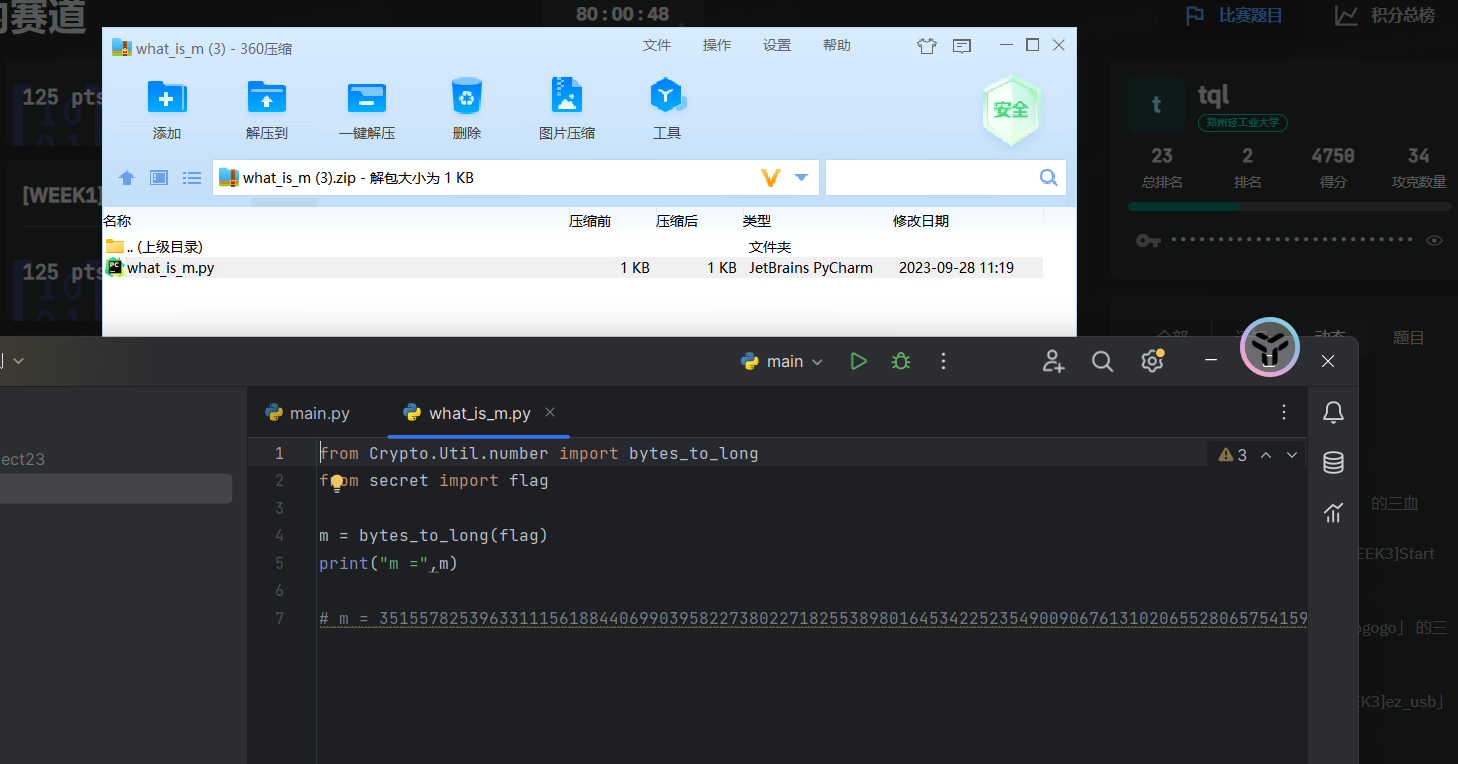
Task: Click the green 安全 security badge
Action: (1011, 110)
